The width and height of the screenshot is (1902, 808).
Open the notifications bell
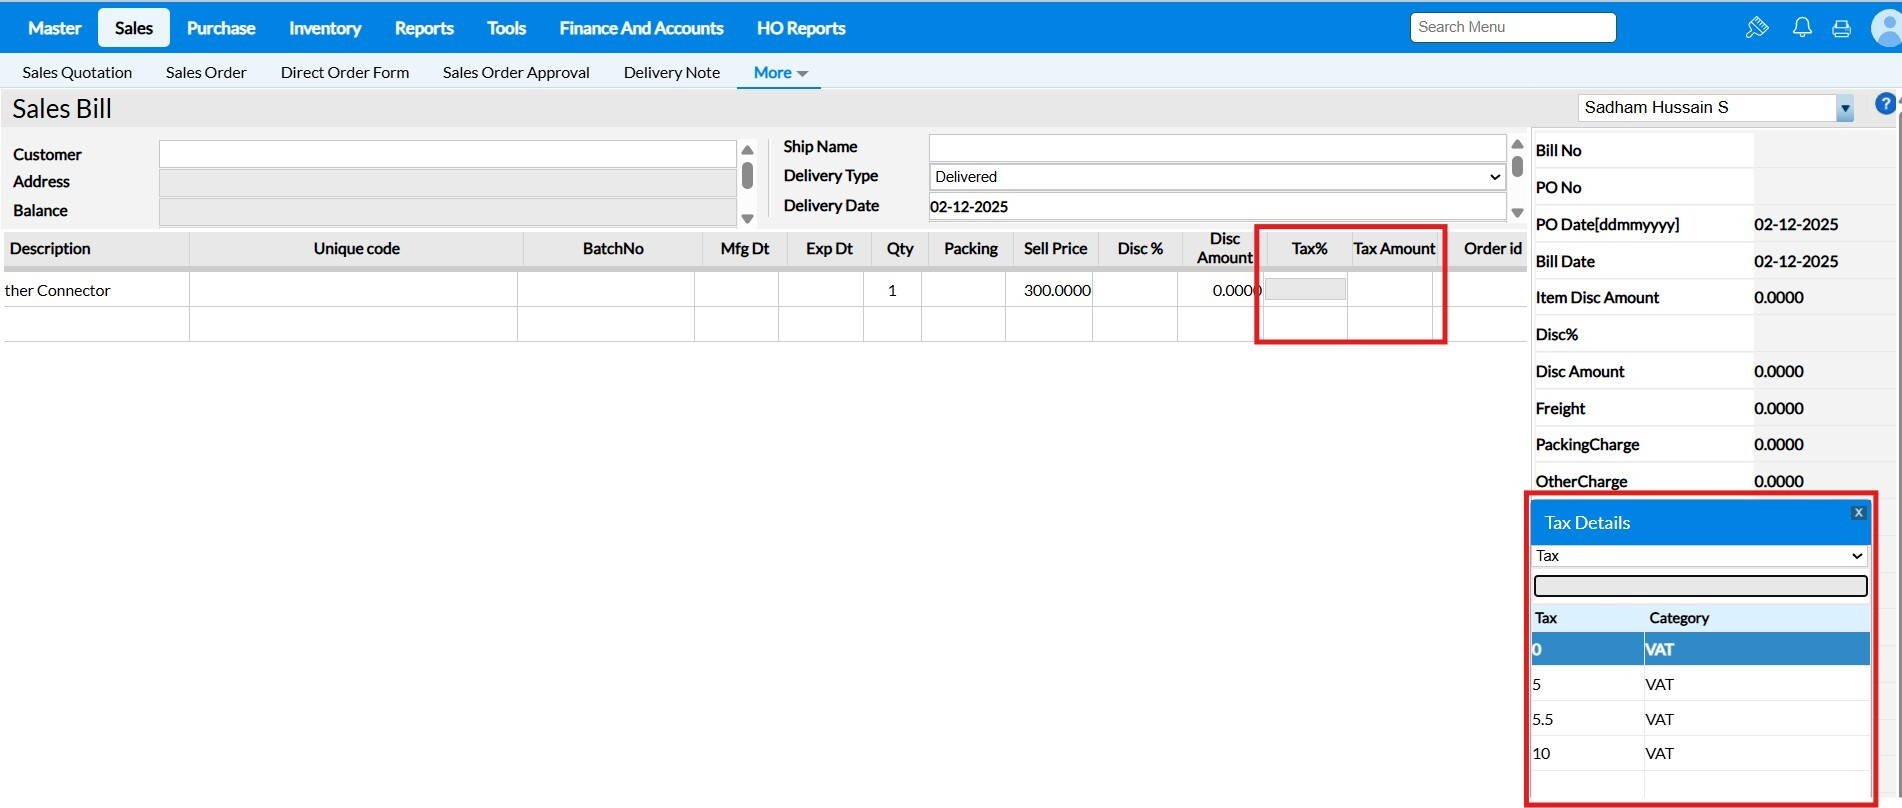pos(1802,28)
